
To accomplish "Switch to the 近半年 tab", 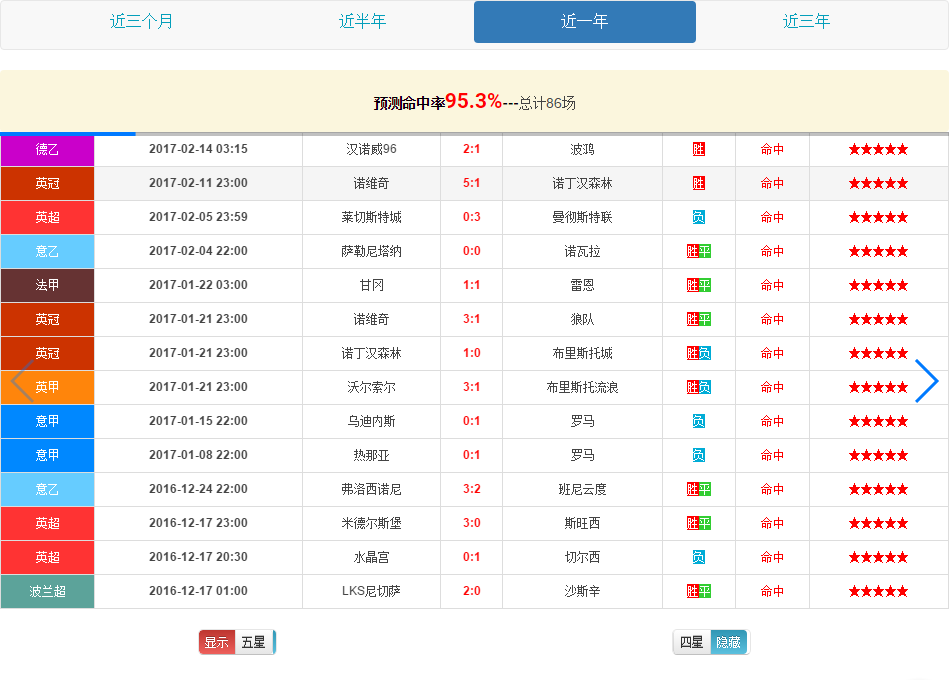I will (363, 22).
